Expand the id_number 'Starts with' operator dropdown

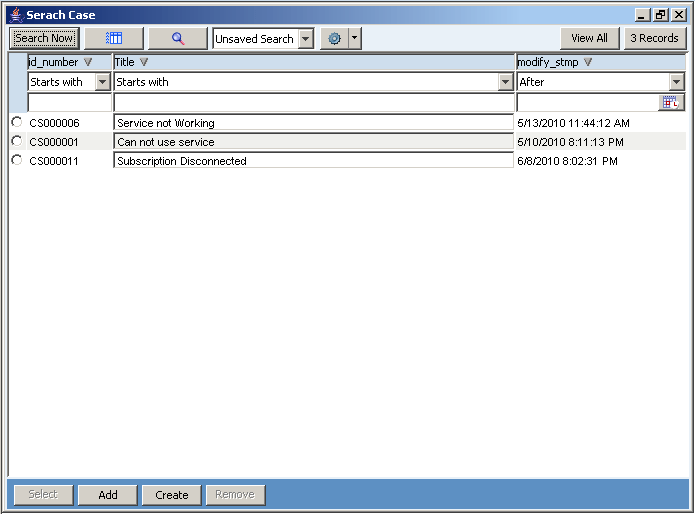pyautogui.click(x=102, y=82)
